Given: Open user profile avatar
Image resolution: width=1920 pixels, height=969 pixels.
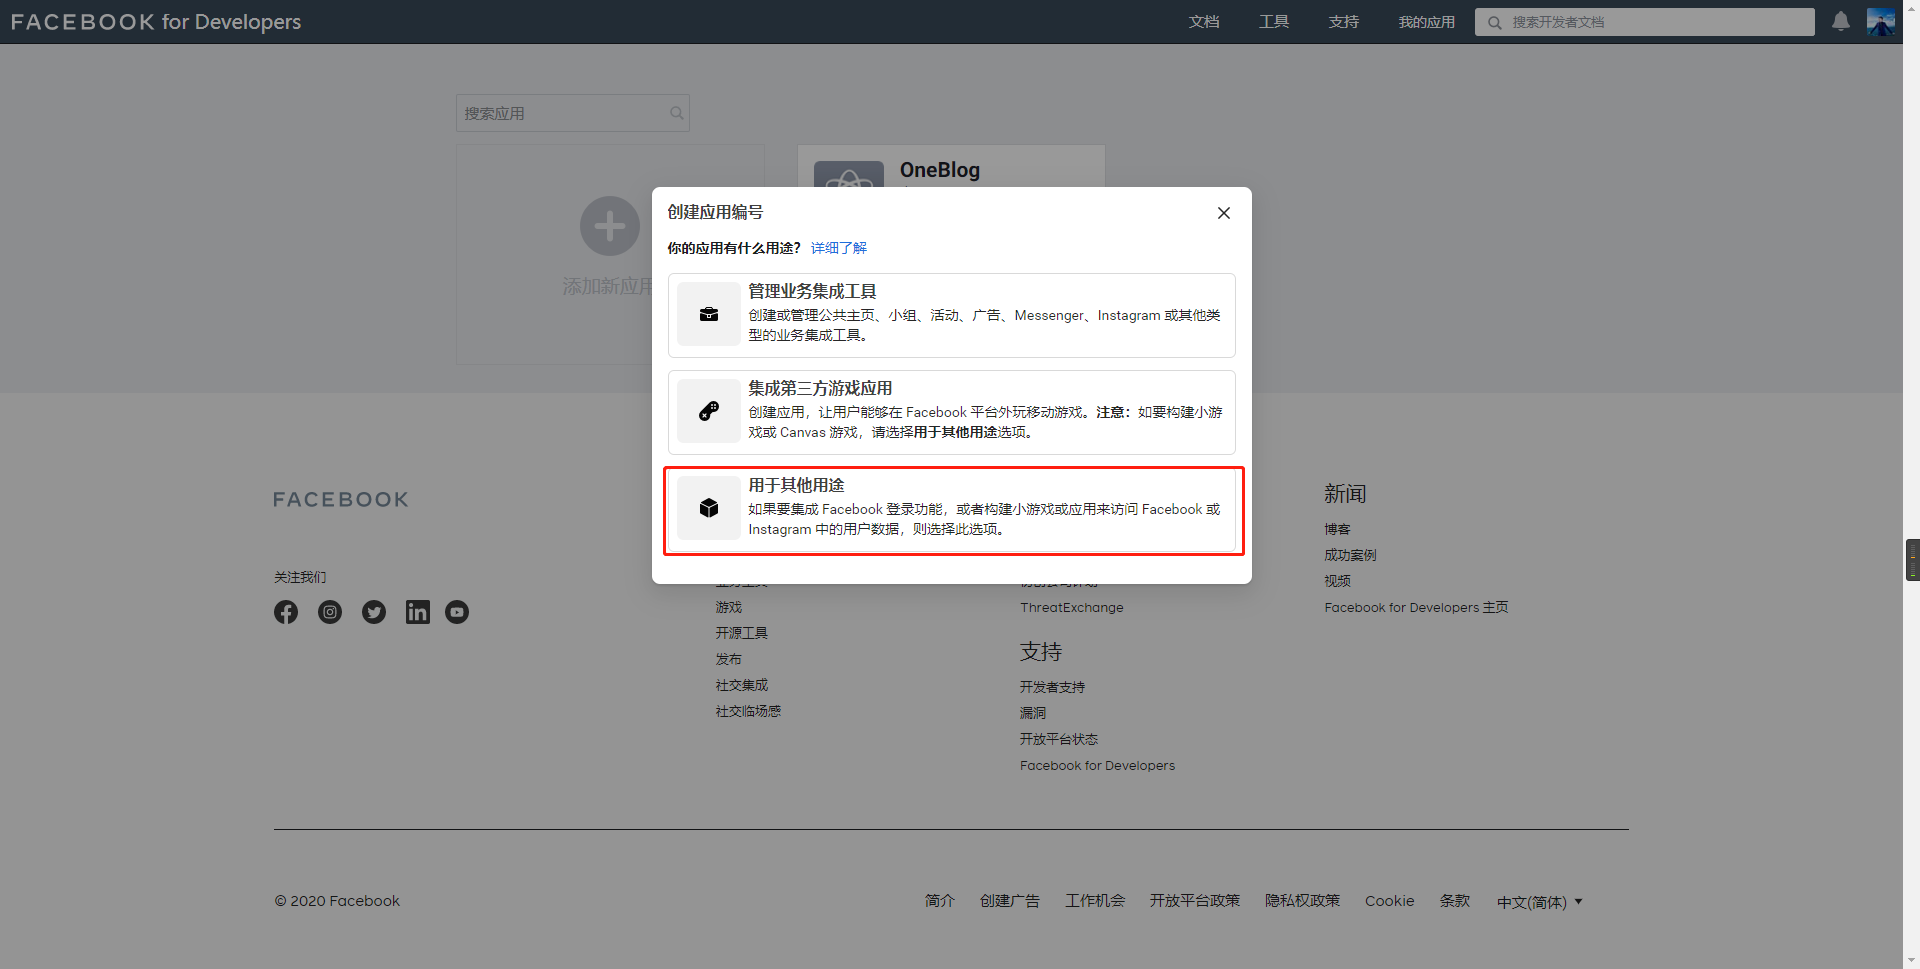Looking at the screenshot, I should coord(1881,22).
